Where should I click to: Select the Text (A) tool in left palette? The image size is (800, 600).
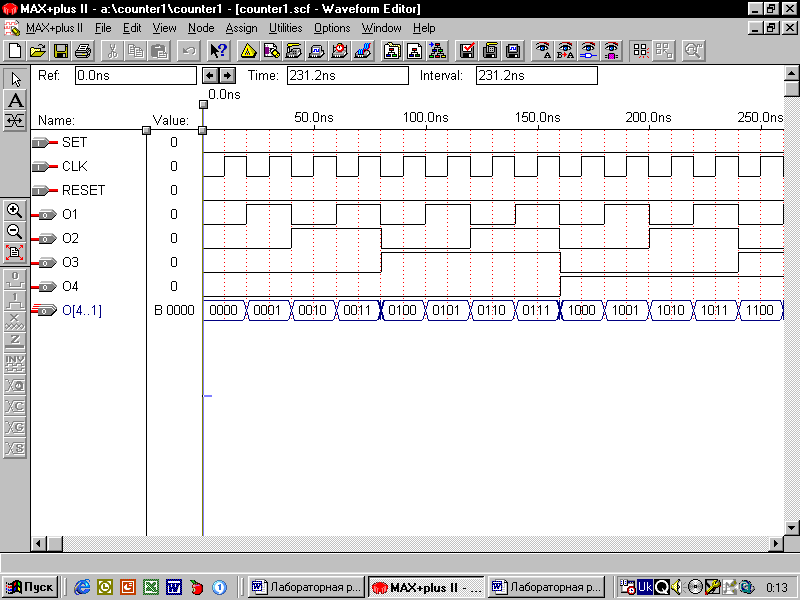click(15, 100)
